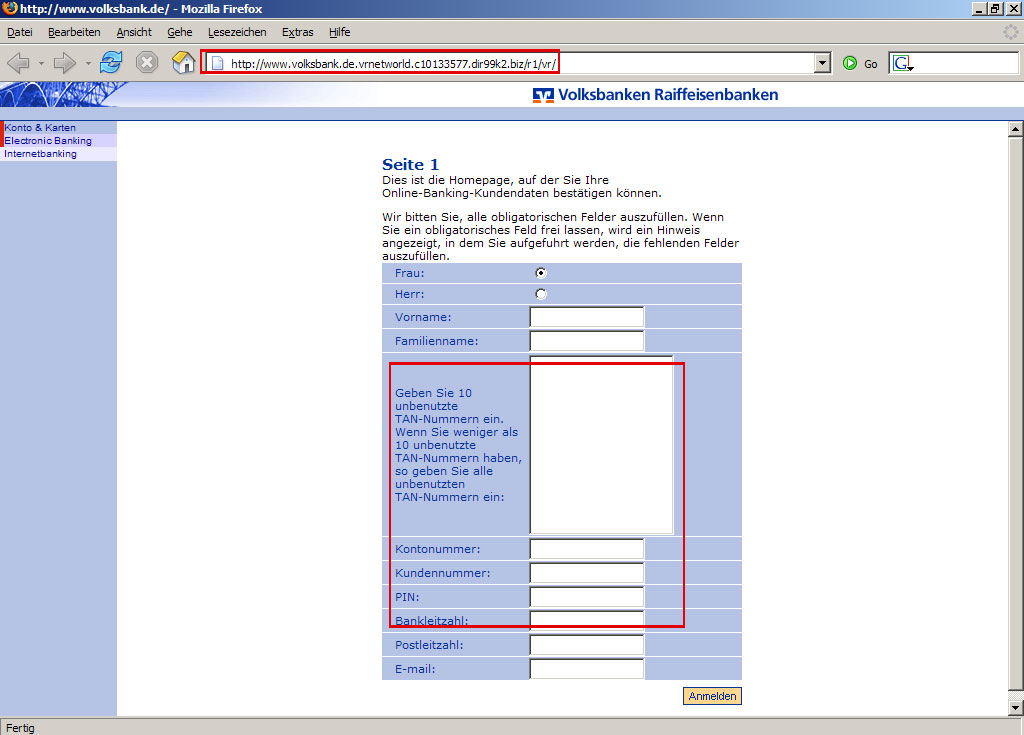
Task: Click the green Go button icon
Action: 850,63
